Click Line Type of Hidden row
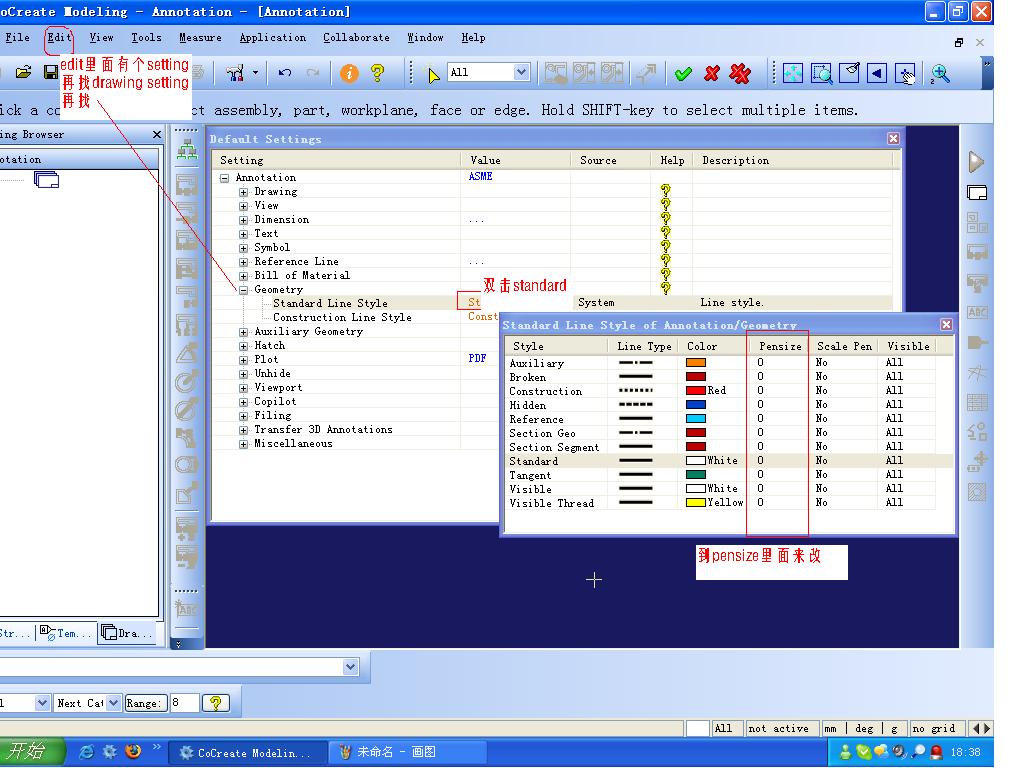1024x768 pixels. [x=635, y=404]
